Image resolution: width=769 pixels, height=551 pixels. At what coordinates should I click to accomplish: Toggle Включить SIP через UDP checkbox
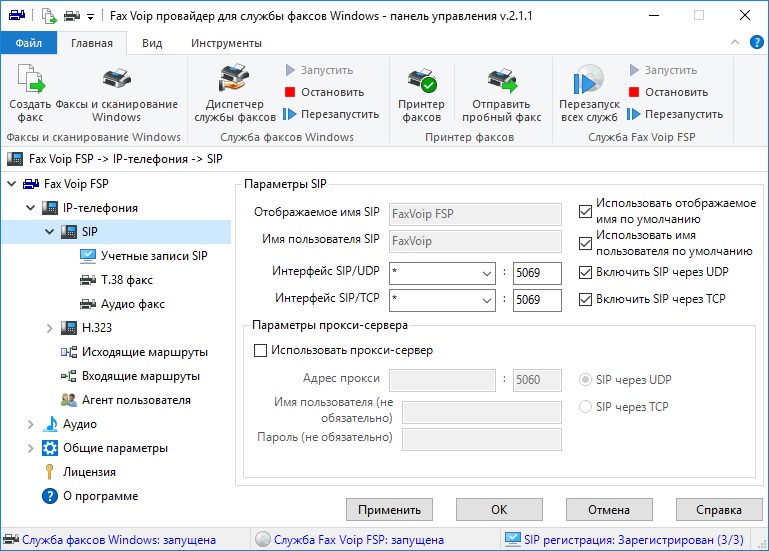point(585,272)
